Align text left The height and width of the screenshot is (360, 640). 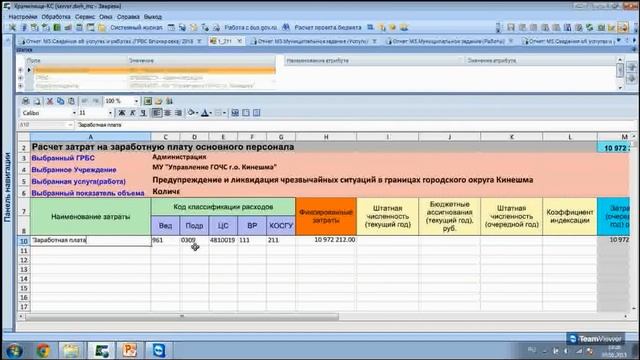[x=156, y=113]
